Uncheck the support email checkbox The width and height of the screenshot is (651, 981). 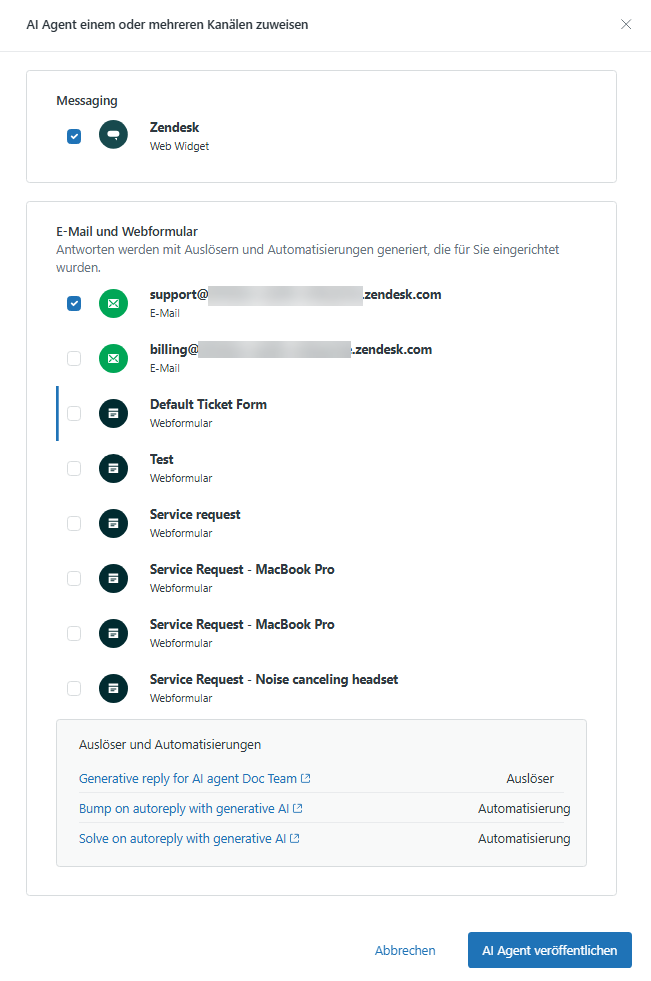[74, 303]
